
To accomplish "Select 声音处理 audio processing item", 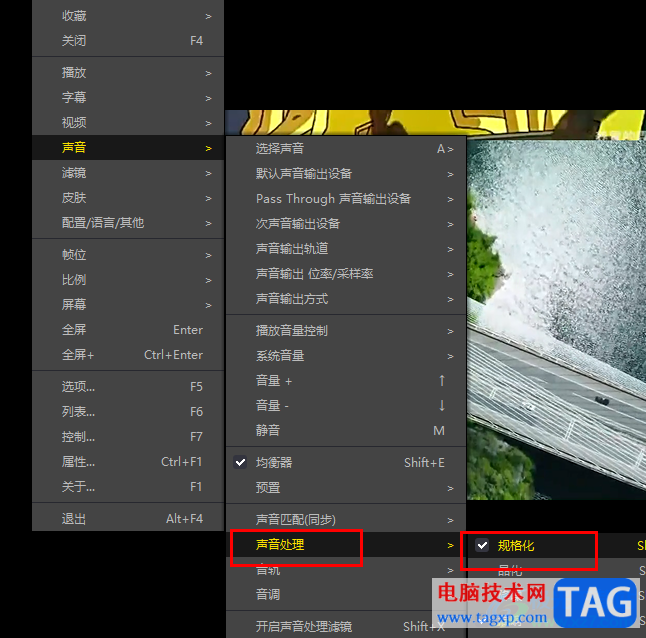I will coord(346,545).
